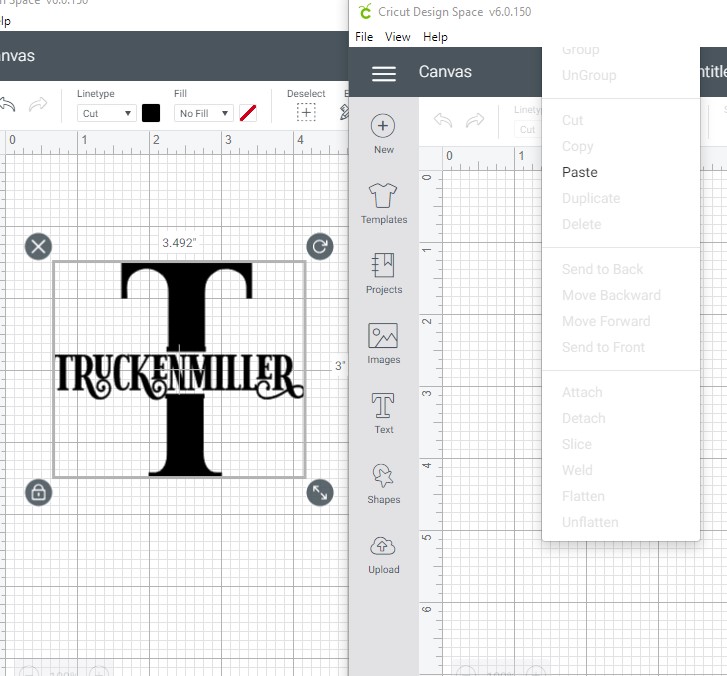Open File menu in right window
Image resolution: width=727 pixels, height=676 pixels.
[x=364, y=37]
